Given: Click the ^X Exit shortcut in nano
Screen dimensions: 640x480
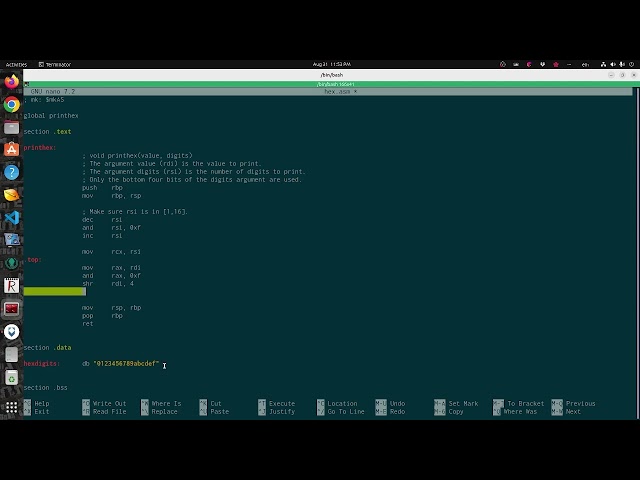Looking at the screenshot, I should point(37,411).
